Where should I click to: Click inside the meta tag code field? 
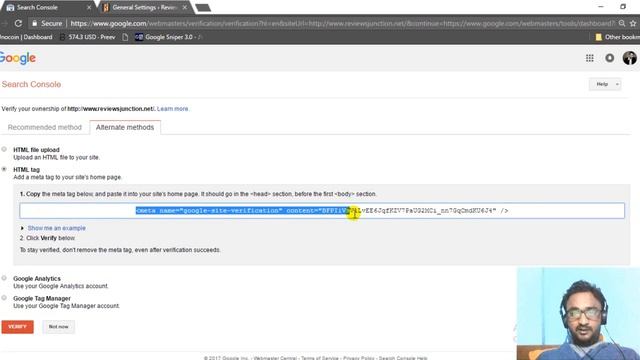[322, 211]
